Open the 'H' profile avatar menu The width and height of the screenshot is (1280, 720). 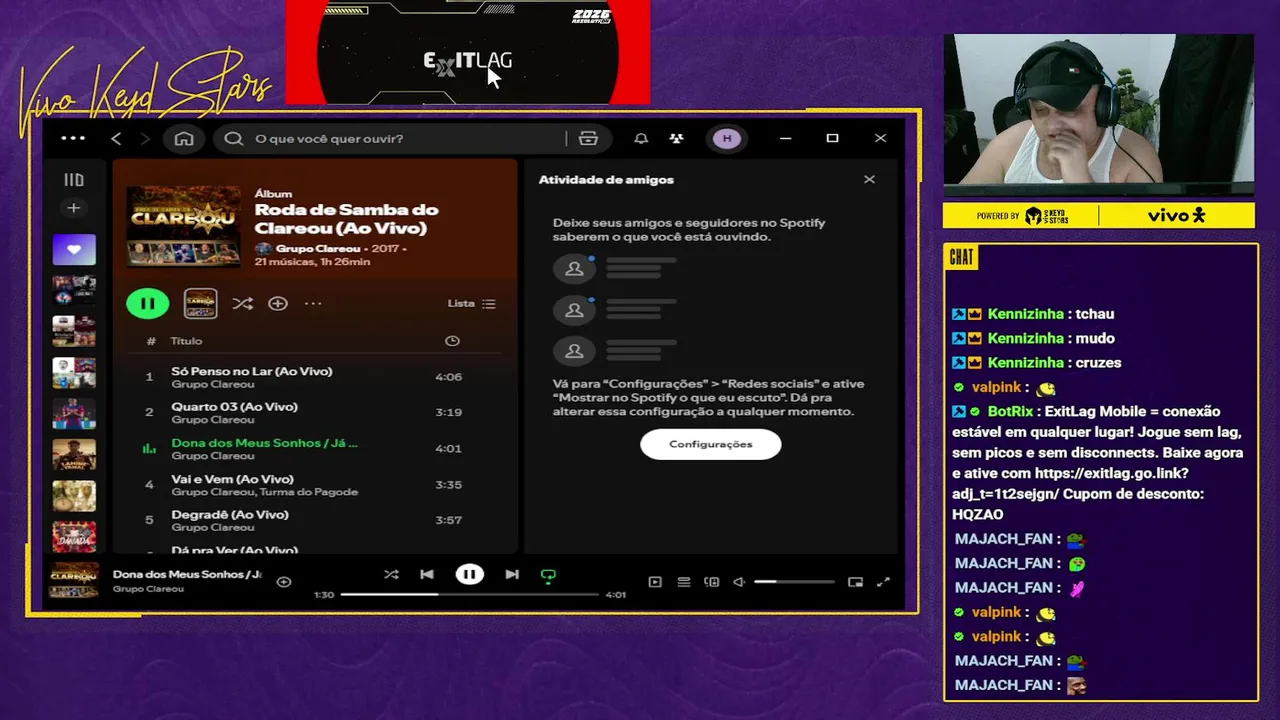pyautogui.click(x=727, y=138)
